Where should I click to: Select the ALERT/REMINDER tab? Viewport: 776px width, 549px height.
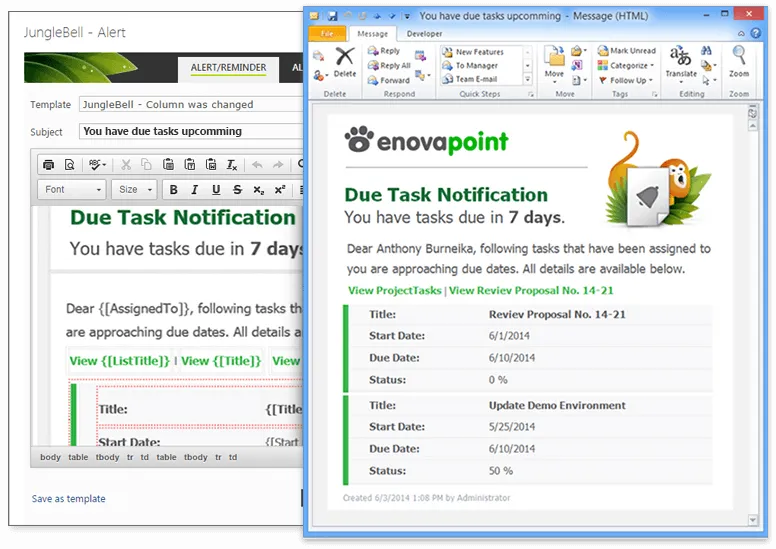click(x=229, y=68)
